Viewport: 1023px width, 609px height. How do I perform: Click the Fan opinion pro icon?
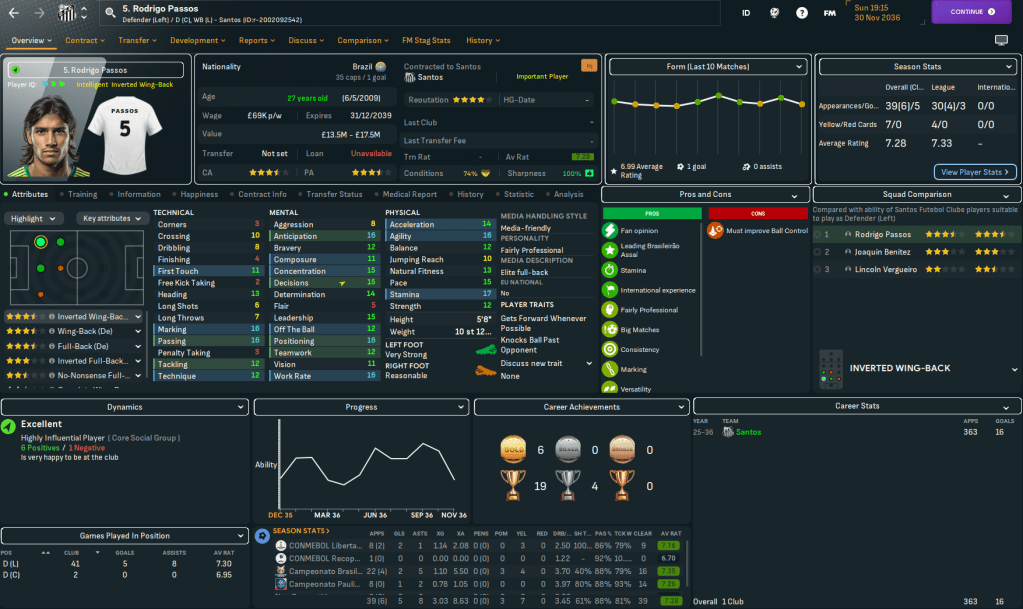pos(610,230)
